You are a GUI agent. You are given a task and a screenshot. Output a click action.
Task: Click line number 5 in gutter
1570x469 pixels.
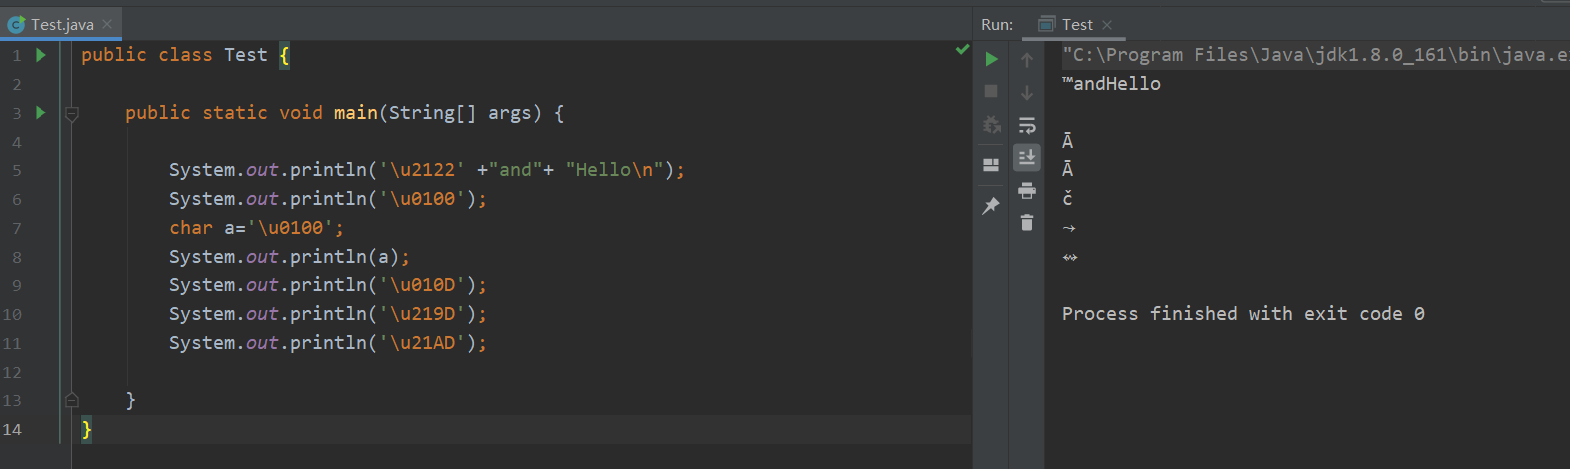coord(17,170)
